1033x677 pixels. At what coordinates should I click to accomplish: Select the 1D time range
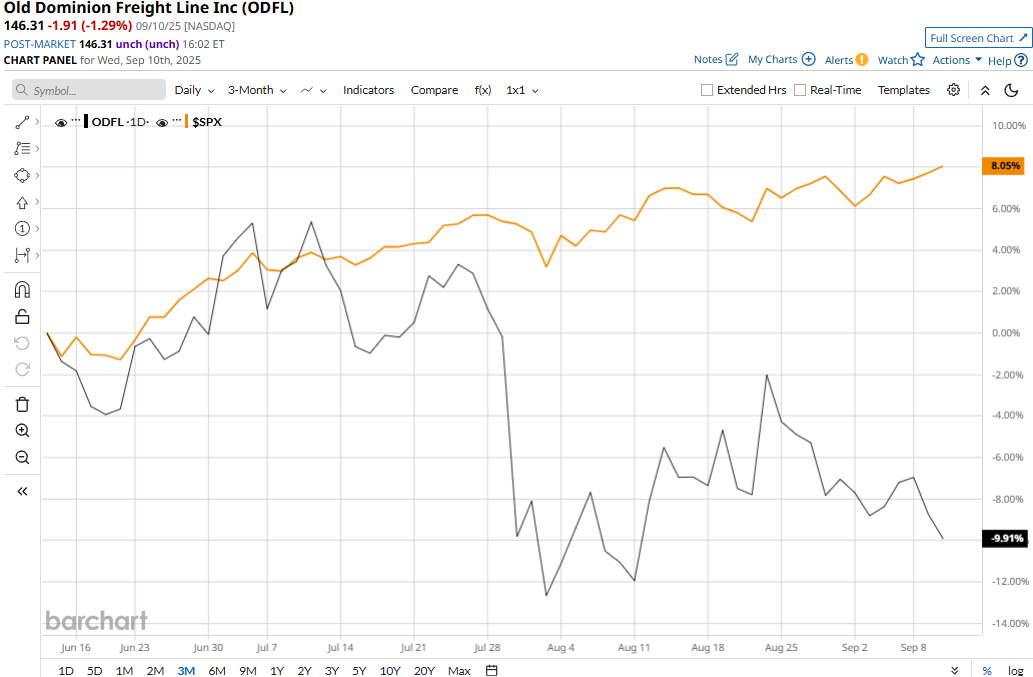coord(66,670)
